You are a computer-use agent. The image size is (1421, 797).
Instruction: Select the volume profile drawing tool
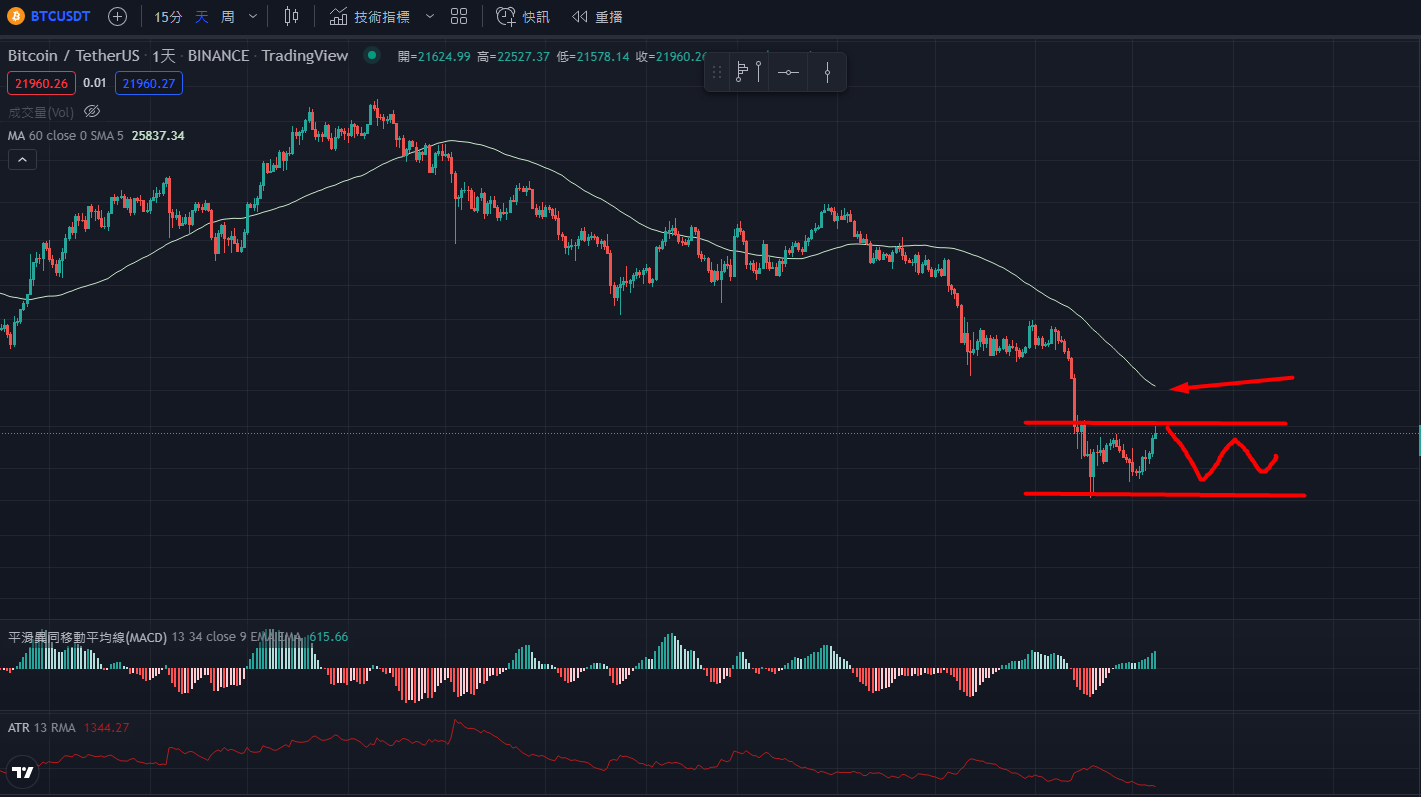748,72
